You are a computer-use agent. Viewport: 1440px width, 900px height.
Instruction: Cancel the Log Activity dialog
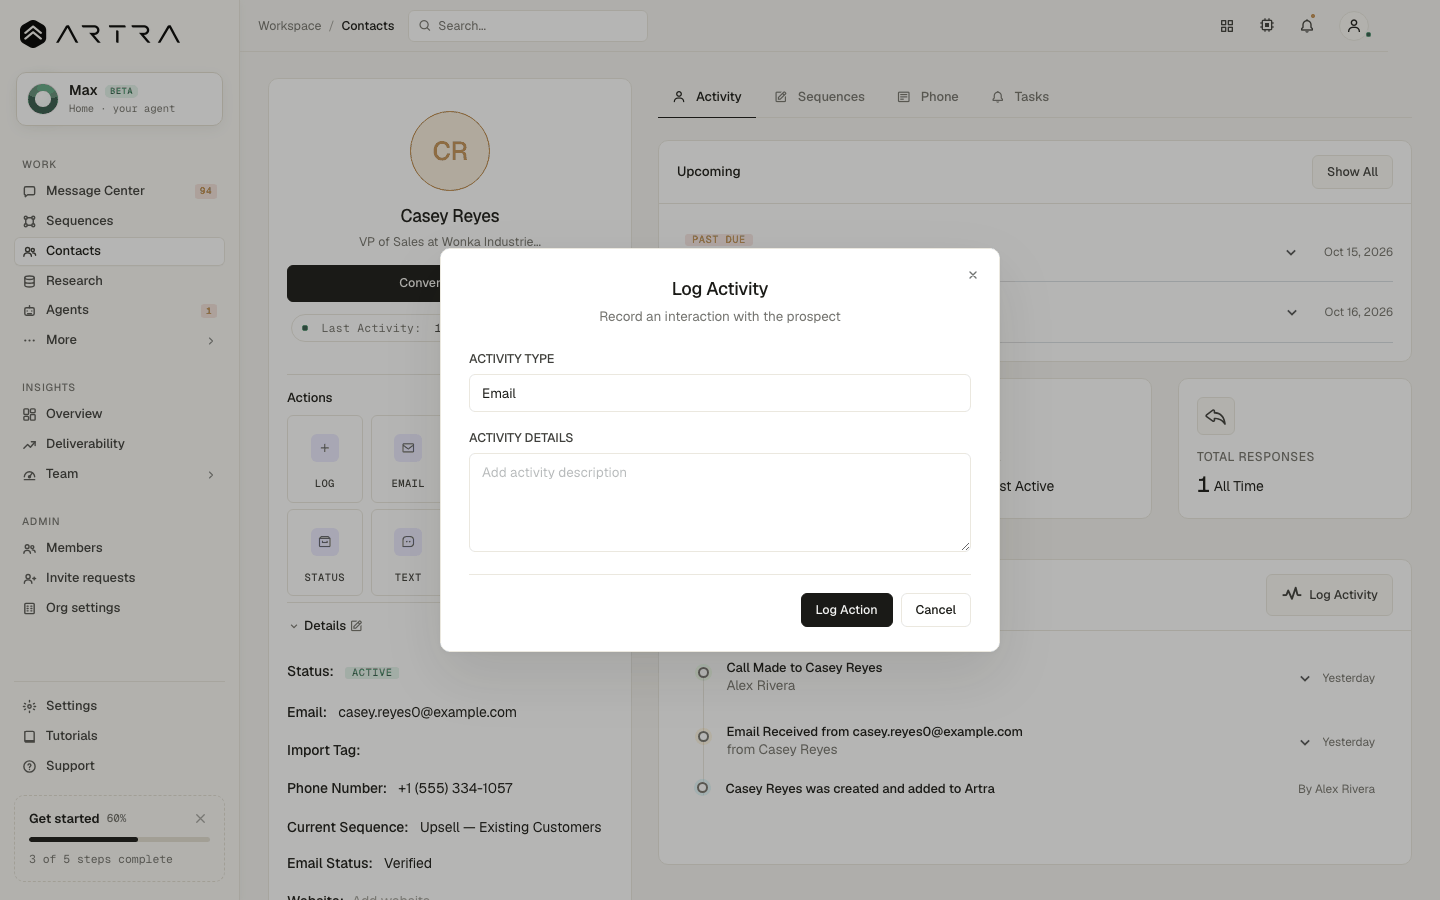(935, 610)
